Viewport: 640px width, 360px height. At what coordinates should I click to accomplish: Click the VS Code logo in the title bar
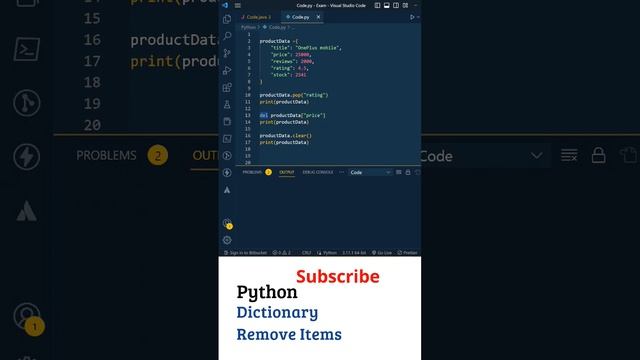pos(225,5)
